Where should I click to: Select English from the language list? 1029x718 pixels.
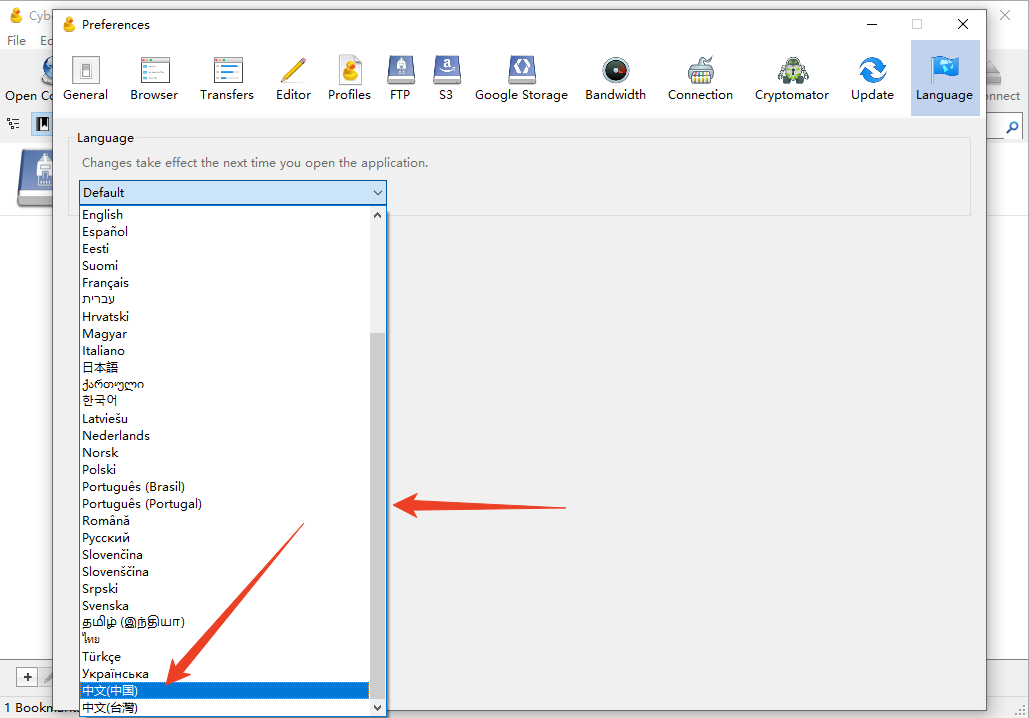(224, 215)
